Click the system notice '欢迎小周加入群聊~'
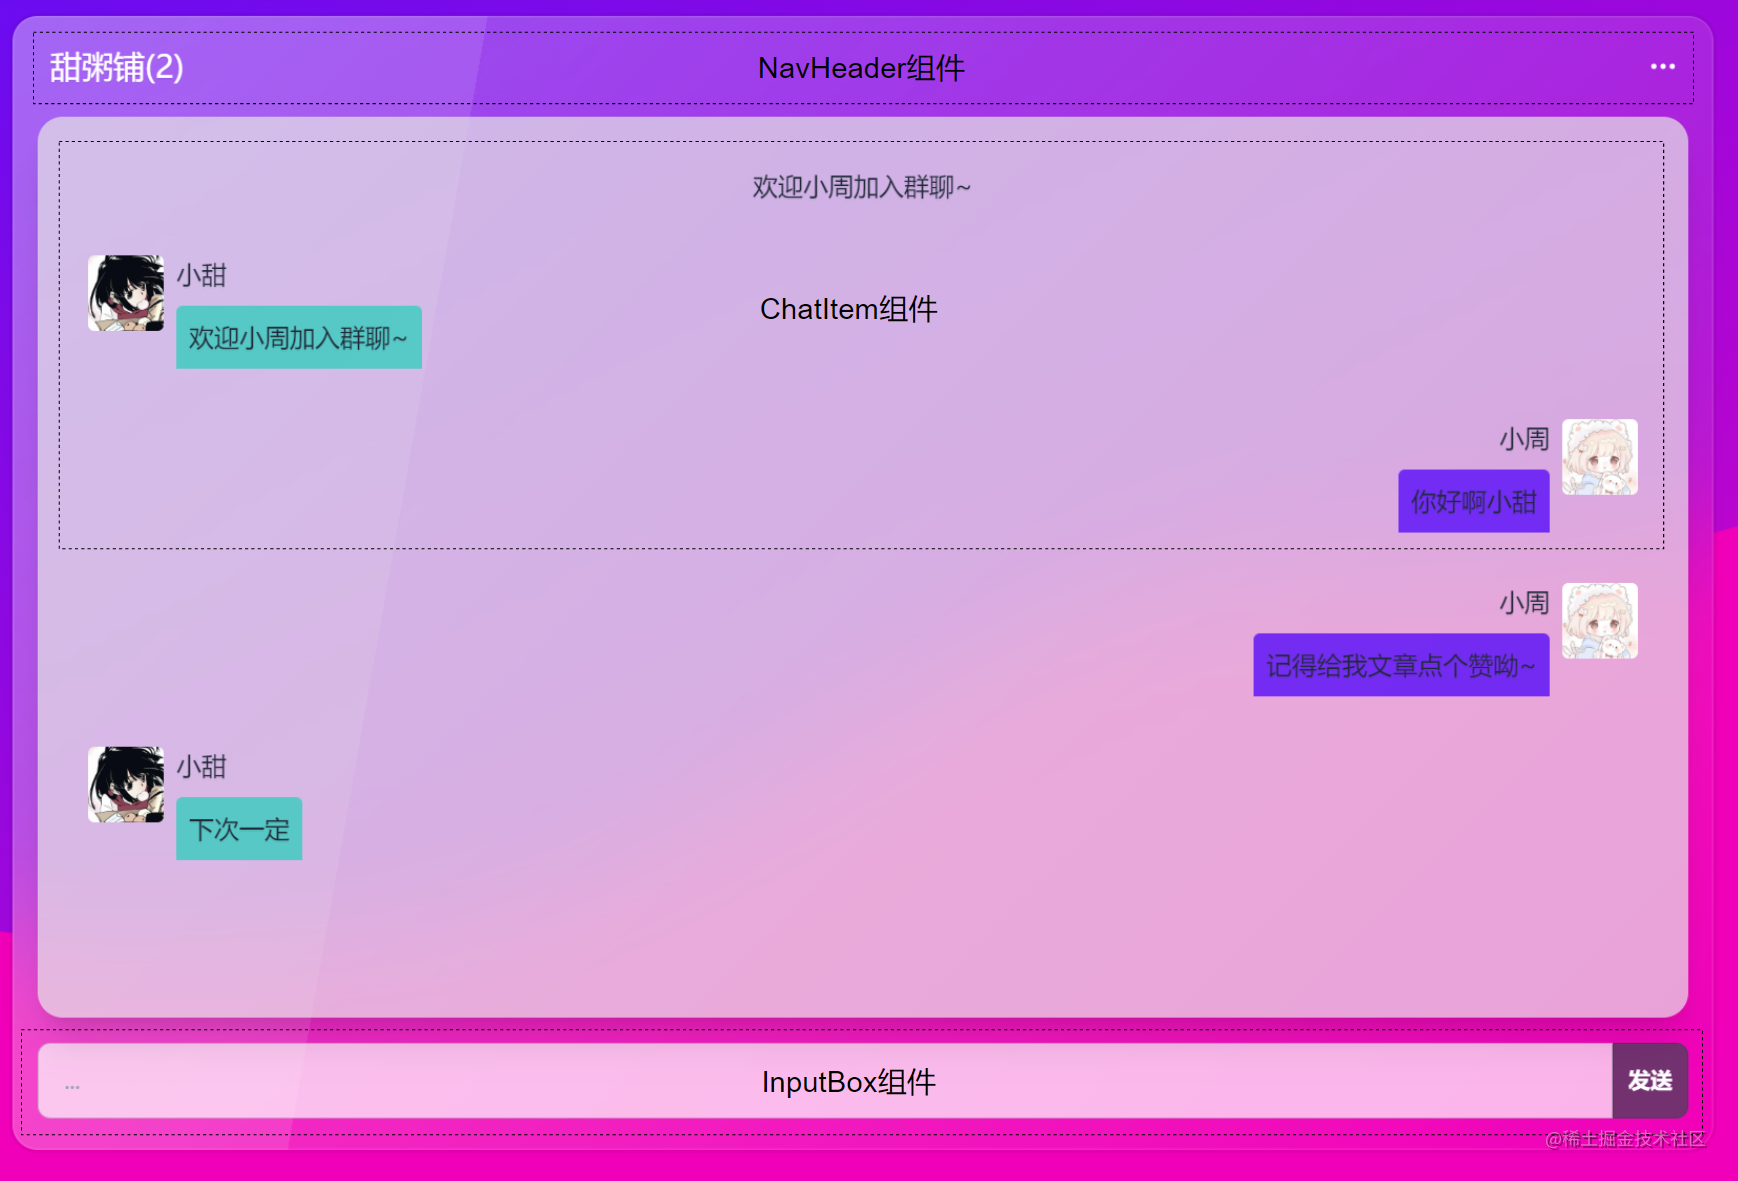The image size is (1738, 1181). pos(860,187)
